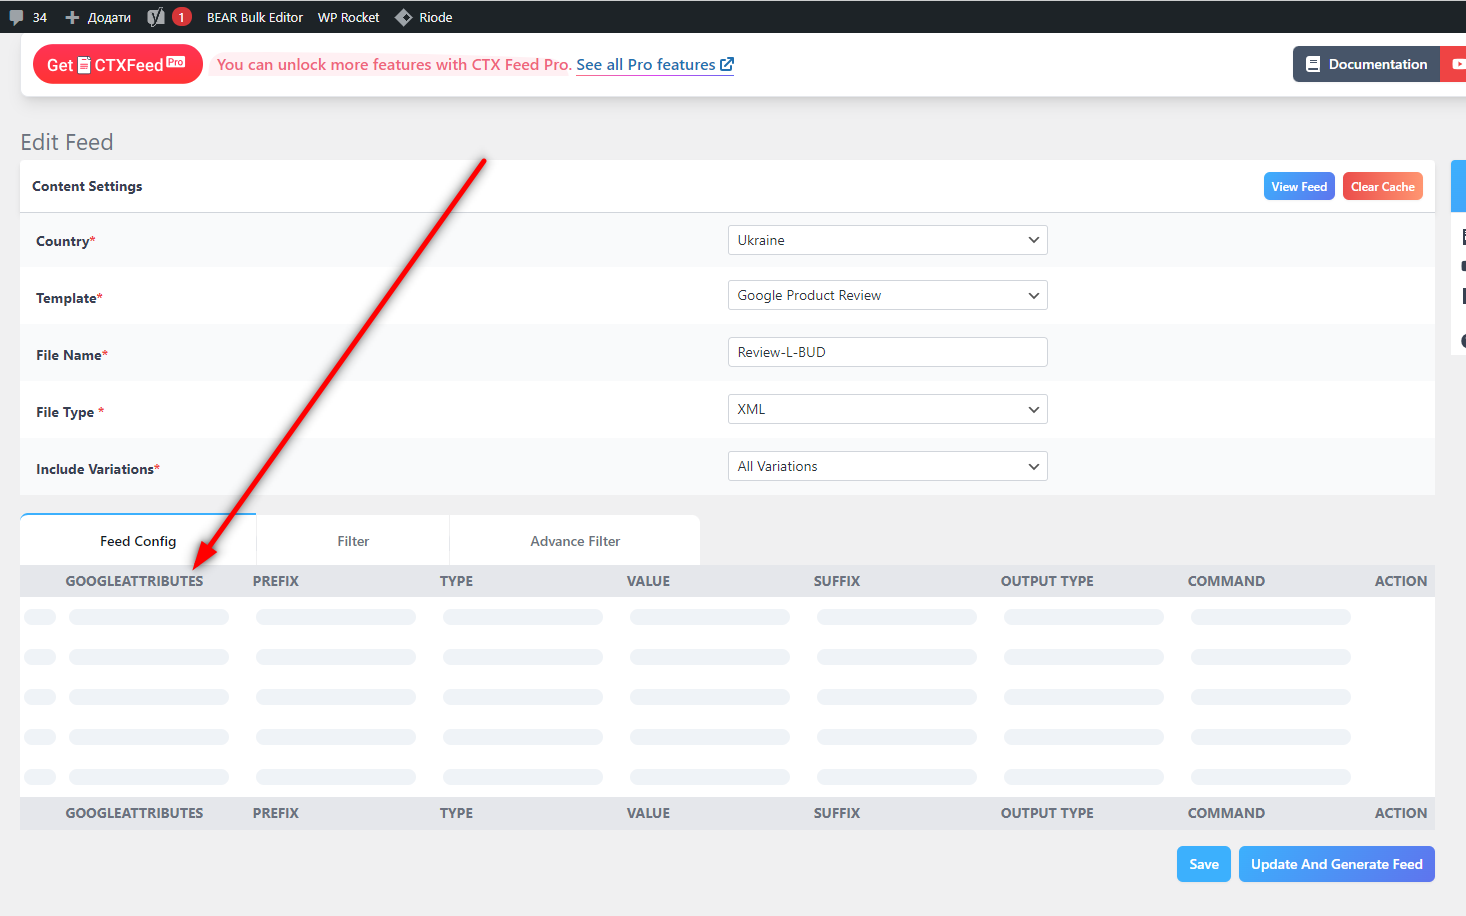The height and width of the screenshot is (916, 1466).
Task: Click the red YouTube video icon
Action: pos(1458,64)
